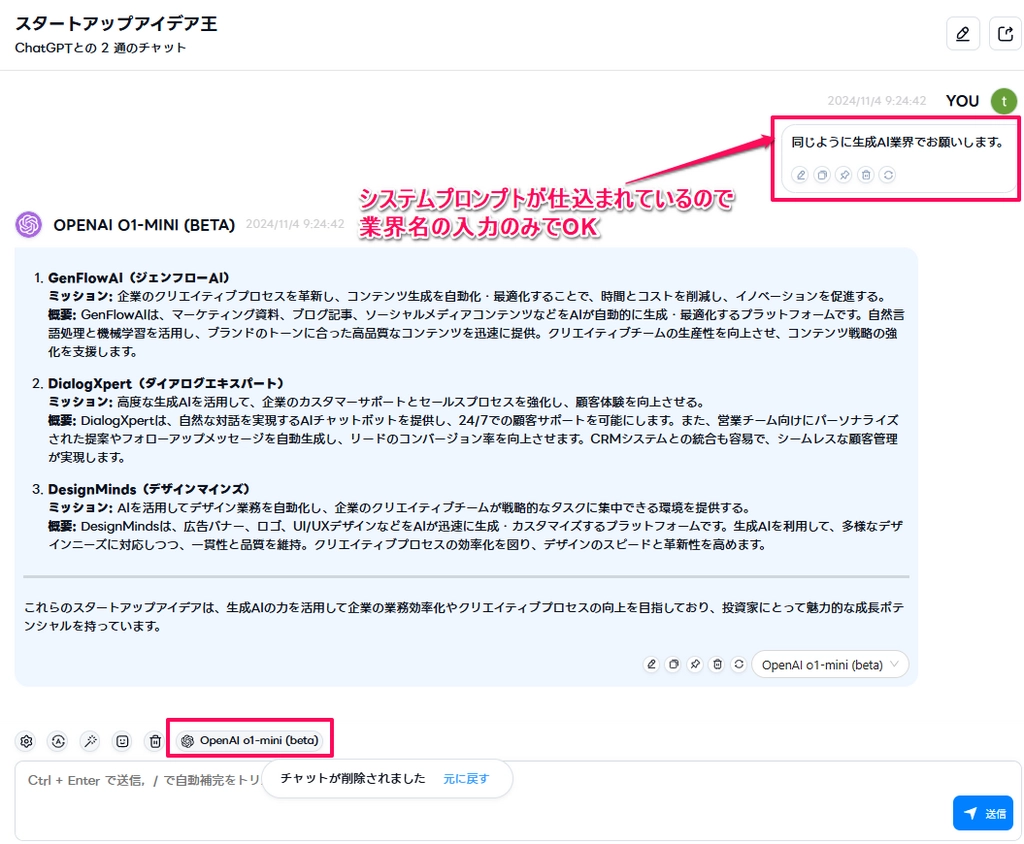Edit the user message with the pencil icon
1024x844 pixels.
click(x=801, y=175)
